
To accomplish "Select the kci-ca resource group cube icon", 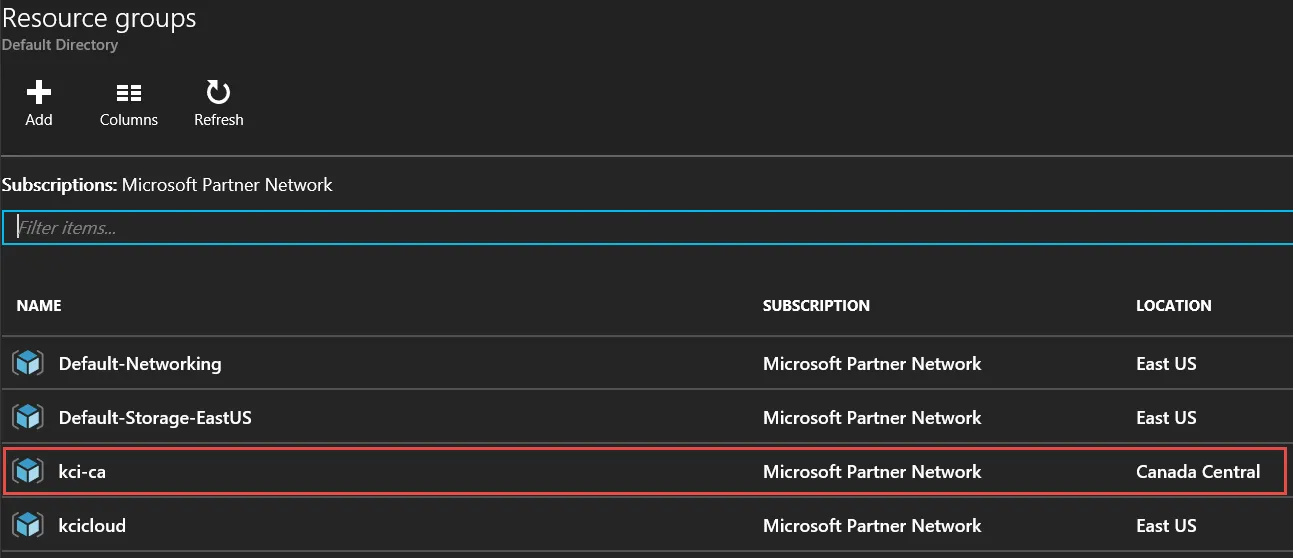I will click(x=28, y=472).
